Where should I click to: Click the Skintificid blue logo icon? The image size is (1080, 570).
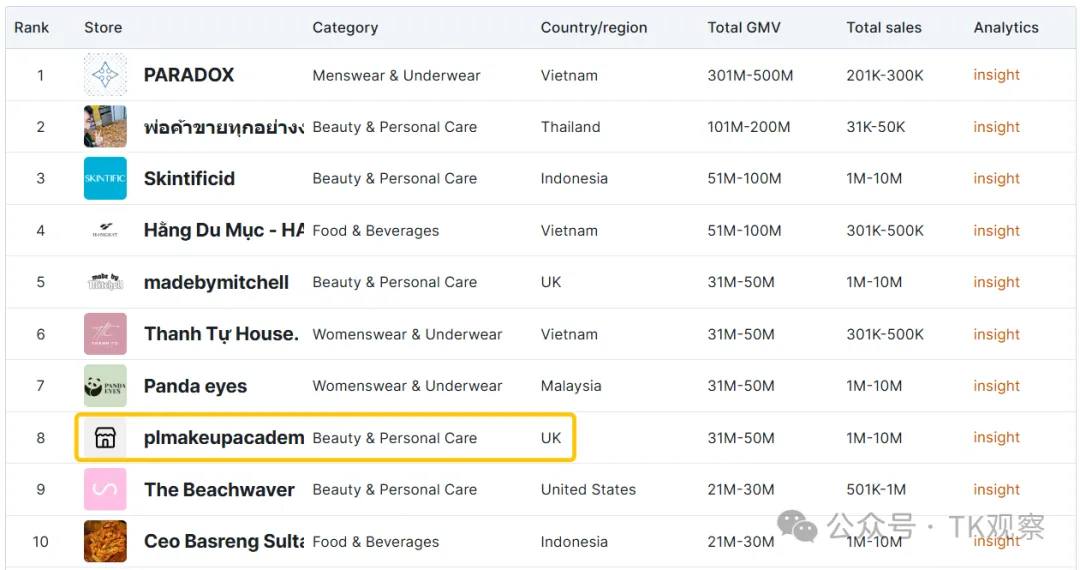point(105,178)
